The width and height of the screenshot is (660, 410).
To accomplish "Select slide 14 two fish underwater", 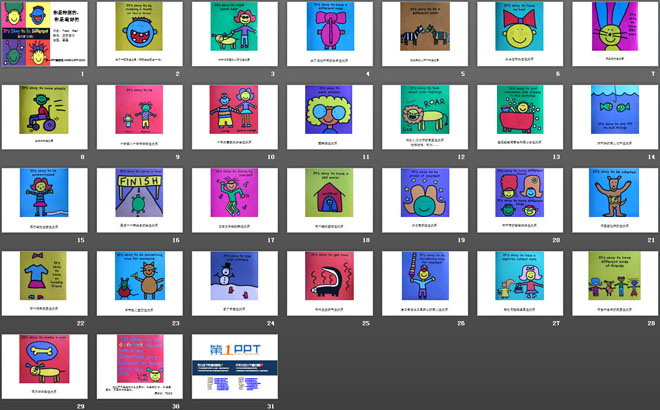I will click(615, 117).
